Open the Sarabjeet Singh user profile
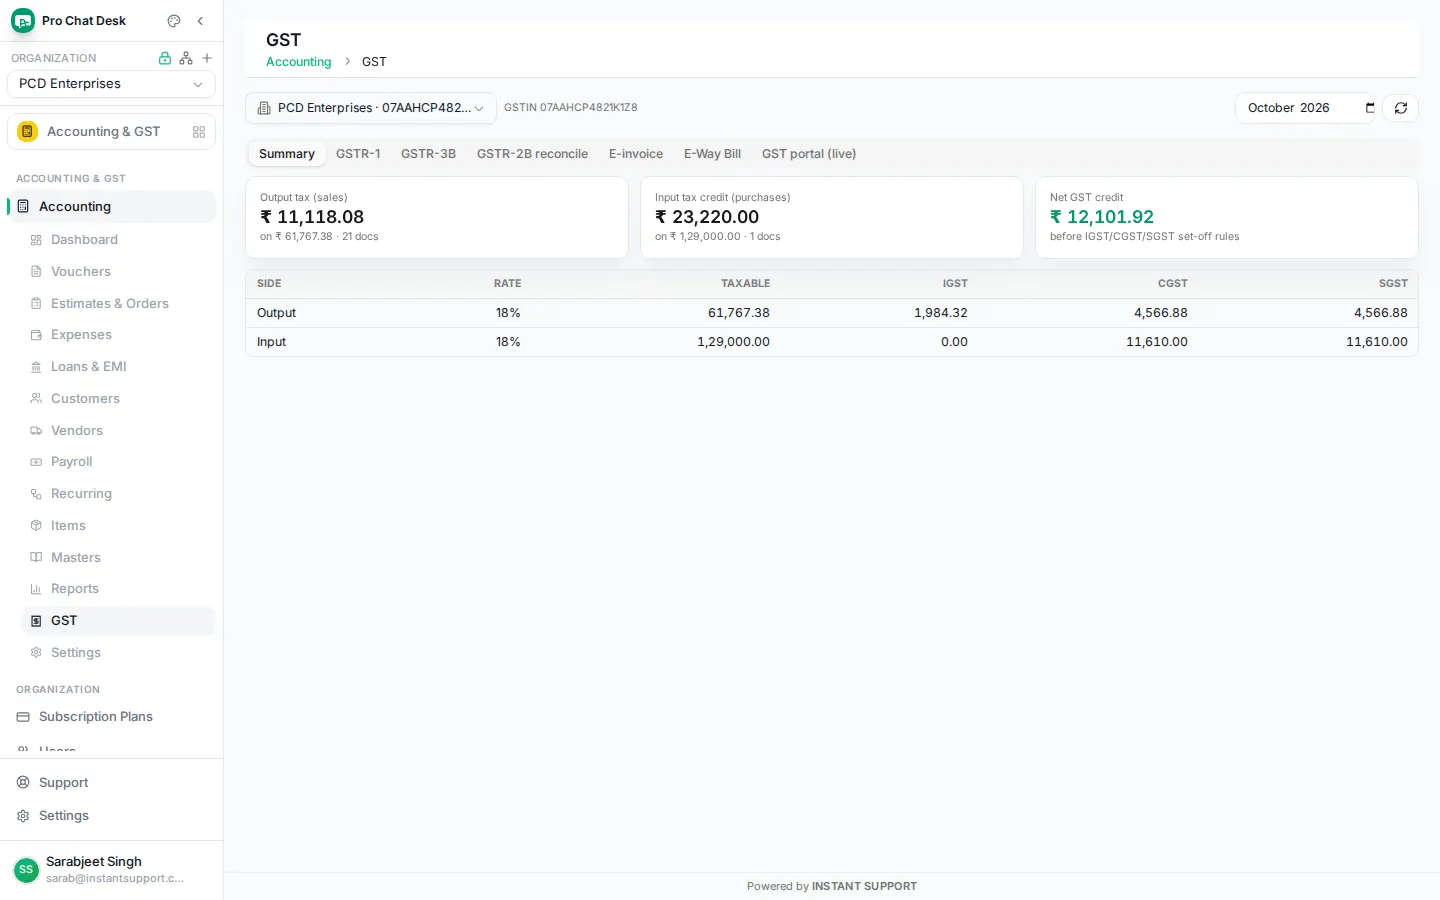This screenshot has width=1440, height=900. (x=111, y=870)
